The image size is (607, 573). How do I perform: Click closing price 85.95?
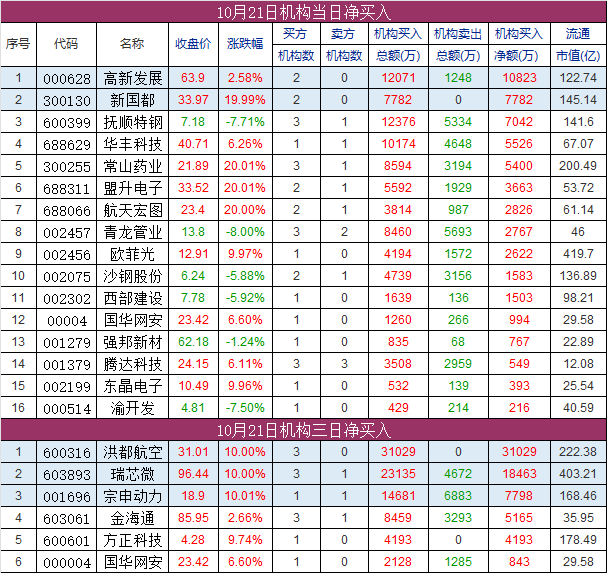(193, 518)
